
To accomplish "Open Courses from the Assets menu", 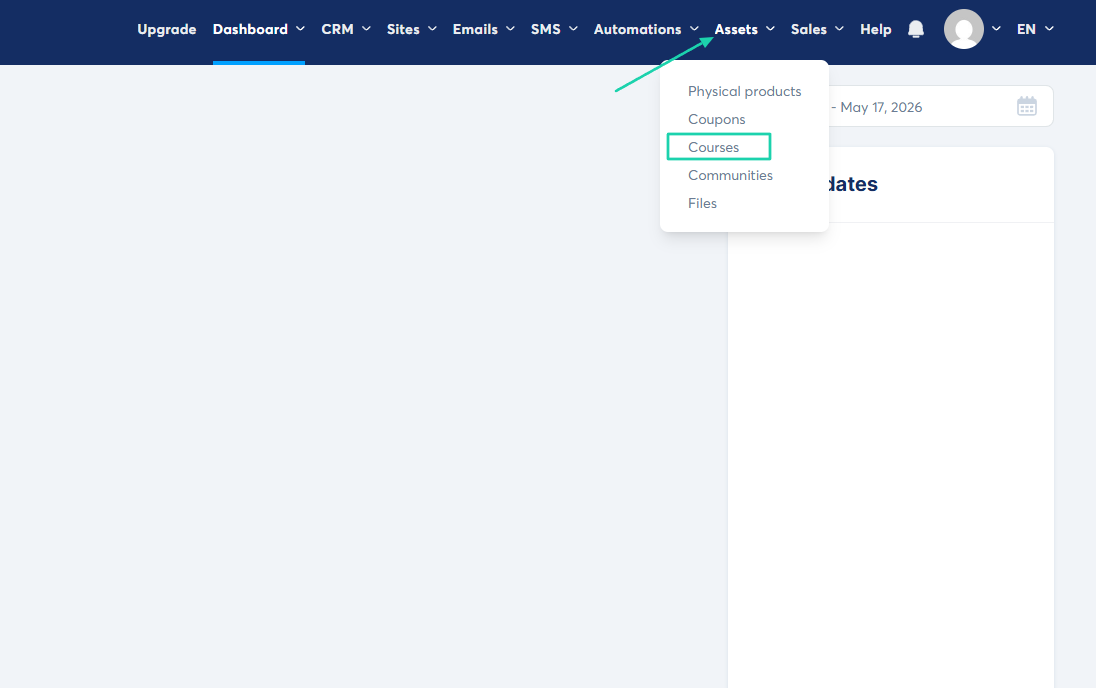I will coord(713,148).
